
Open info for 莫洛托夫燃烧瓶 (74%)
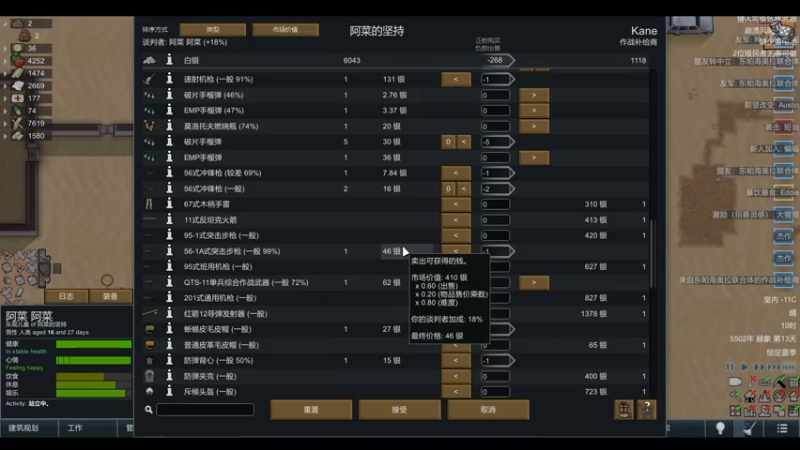[169, 126]
